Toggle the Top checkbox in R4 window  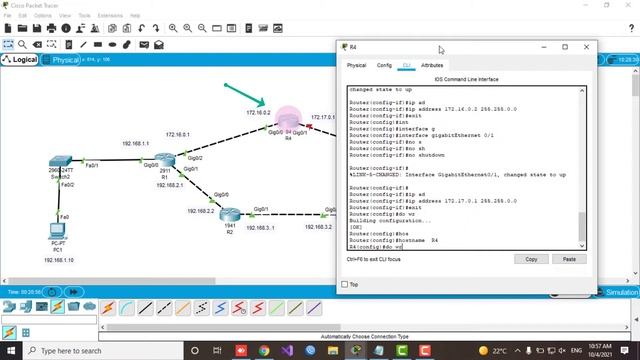click(x=344, y=284)
